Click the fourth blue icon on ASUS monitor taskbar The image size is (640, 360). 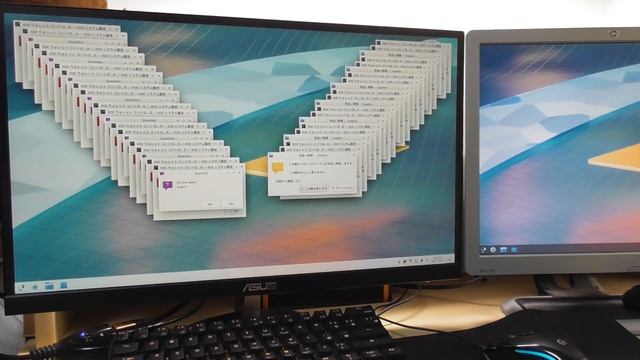click(64, 285)
